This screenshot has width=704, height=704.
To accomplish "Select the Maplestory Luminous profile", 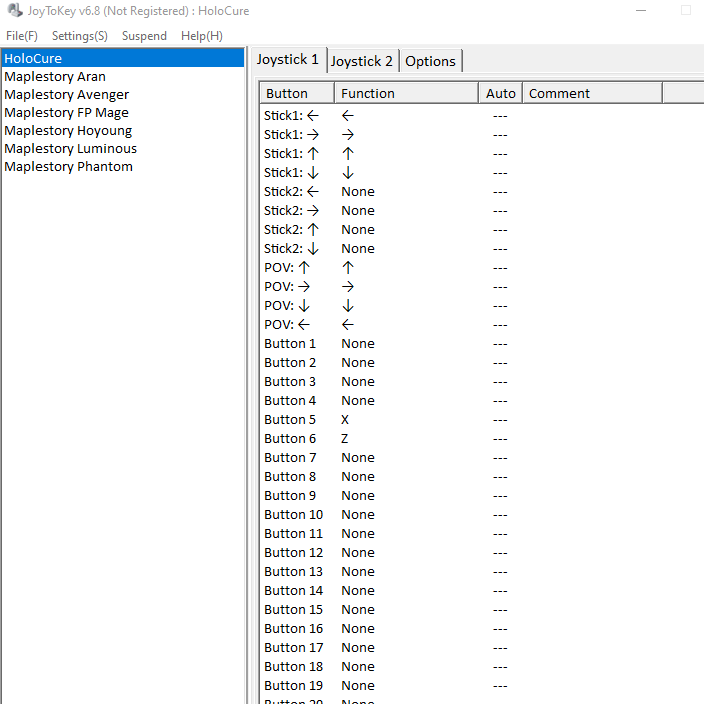I will (x=123, y=148).
